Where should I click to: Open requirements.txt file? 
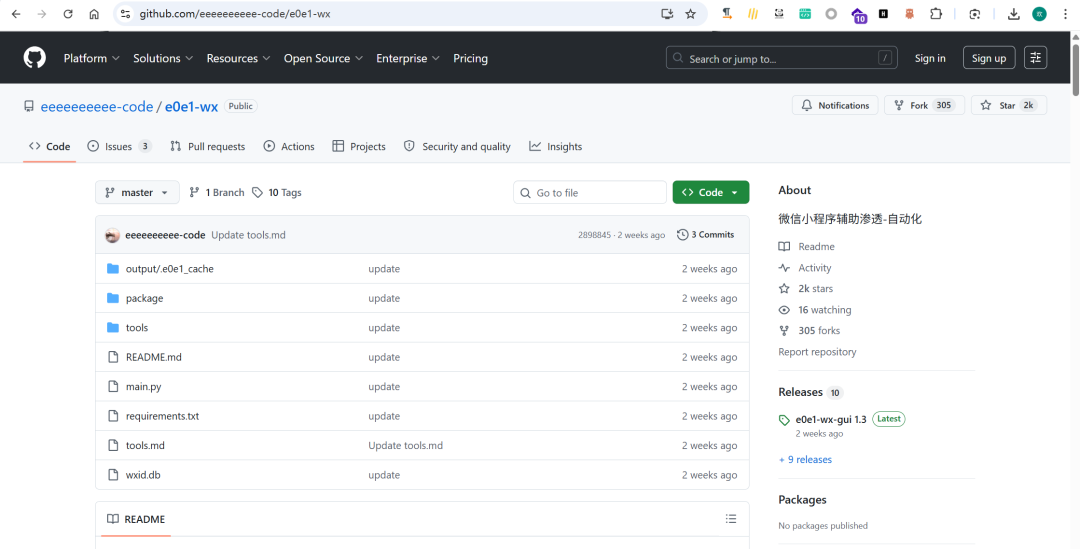coord(162,416)
